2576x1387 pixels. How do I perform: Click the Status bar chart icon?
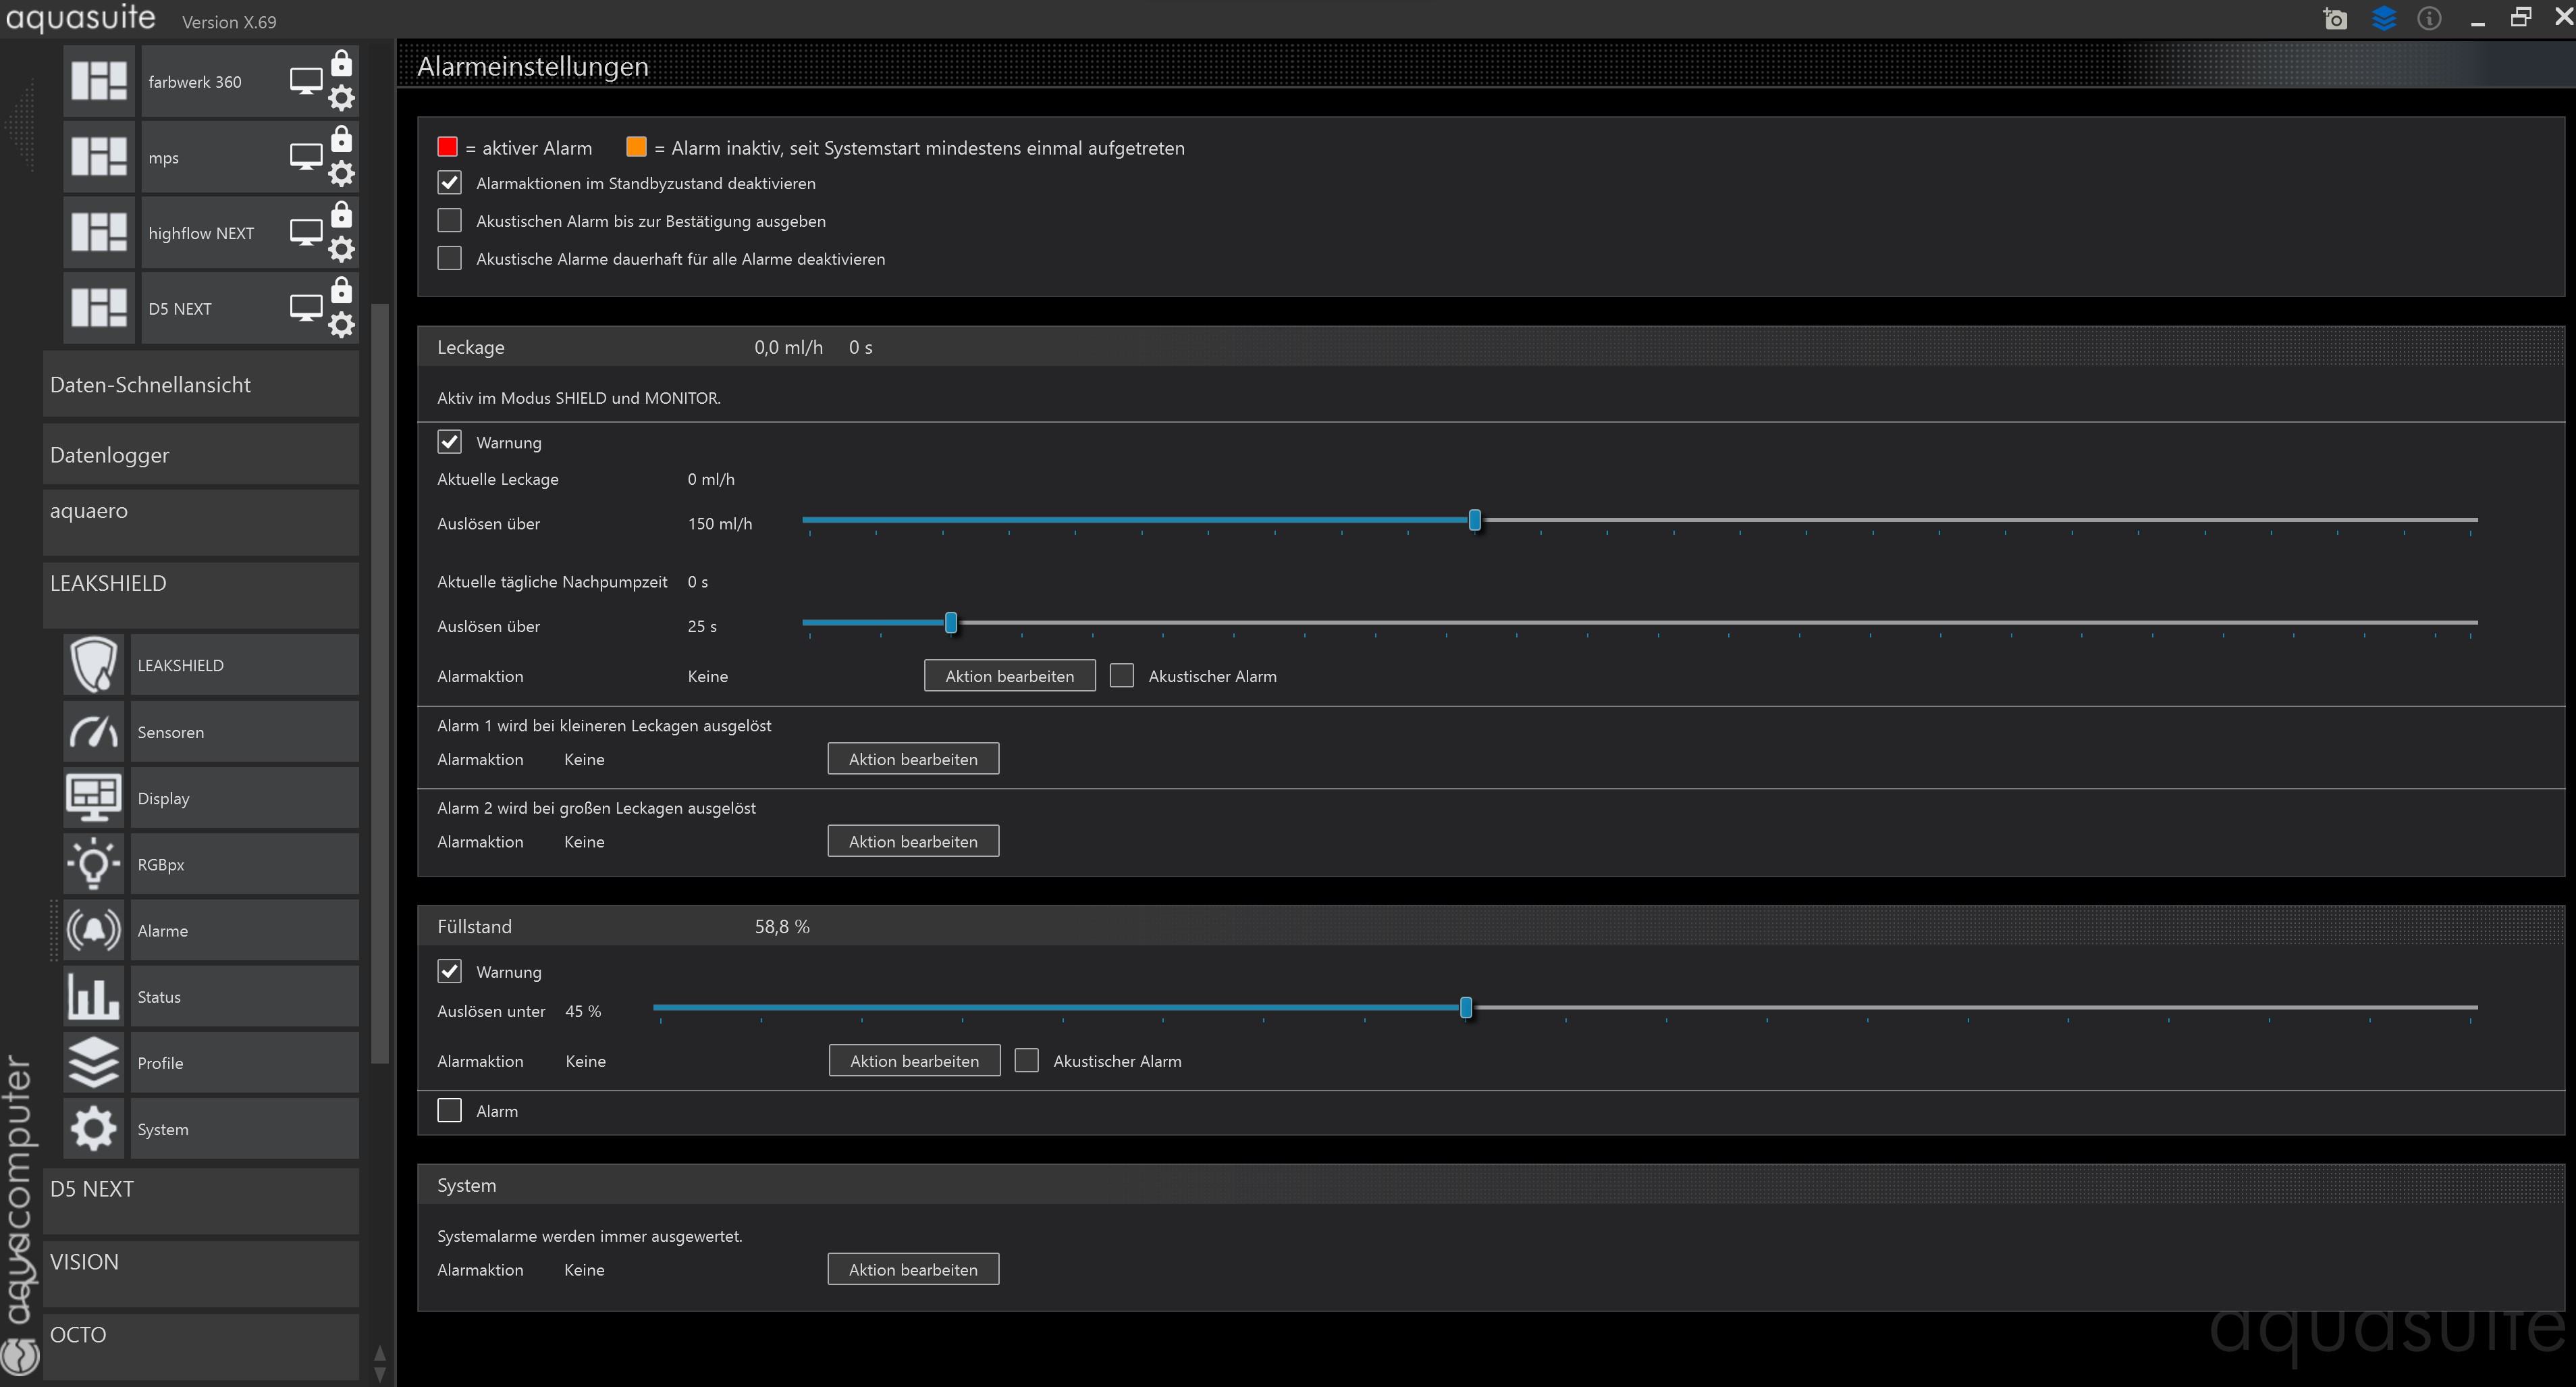pos(94,996)
